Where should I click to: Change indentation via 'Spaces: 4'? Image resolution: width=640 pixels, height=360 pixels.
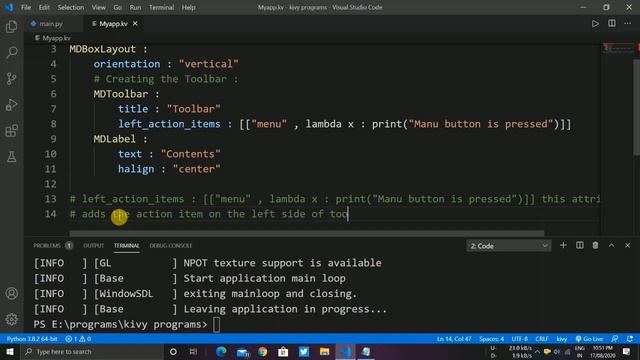point(491,339)
